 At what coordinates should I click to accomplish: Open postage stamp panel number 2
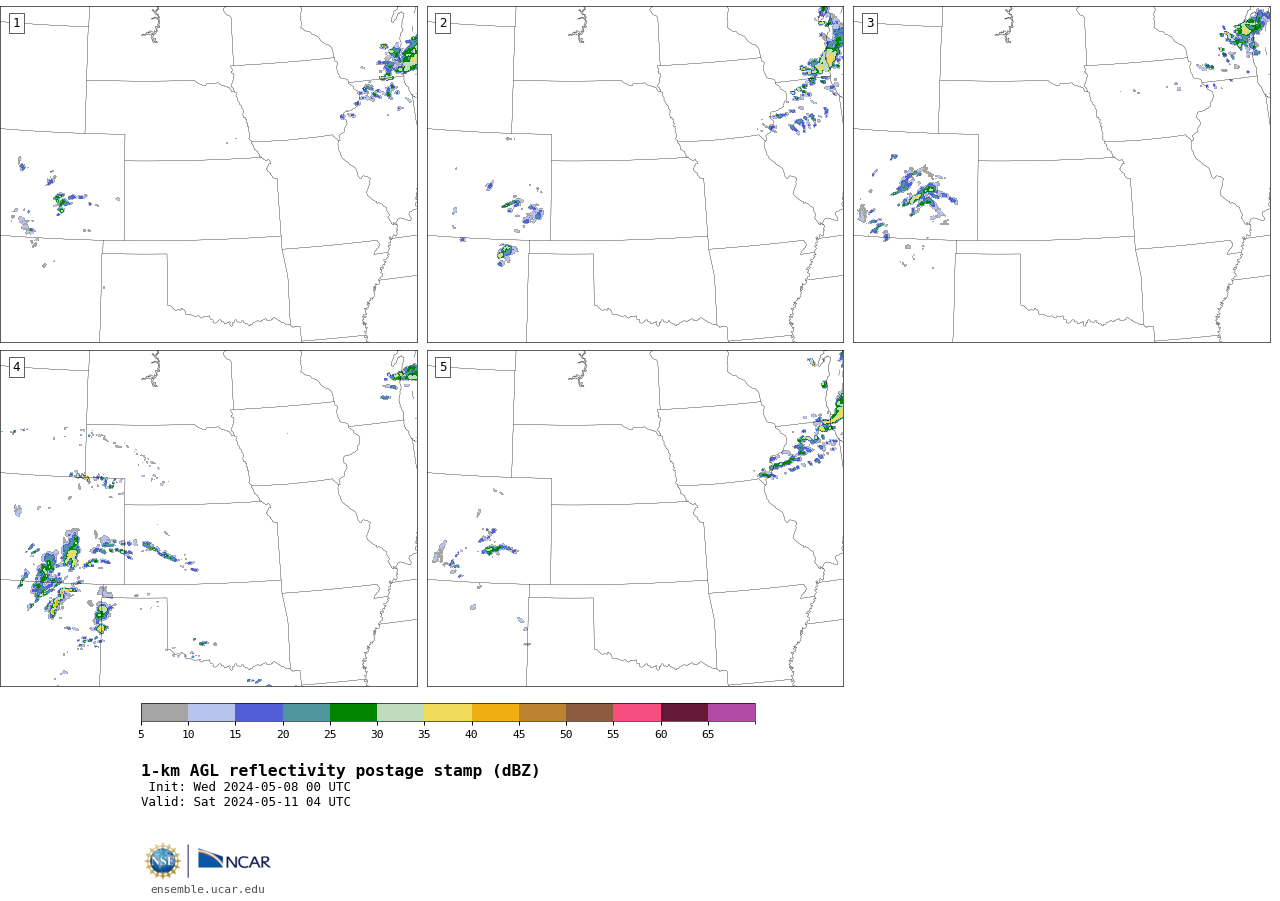tap(635, 174)
